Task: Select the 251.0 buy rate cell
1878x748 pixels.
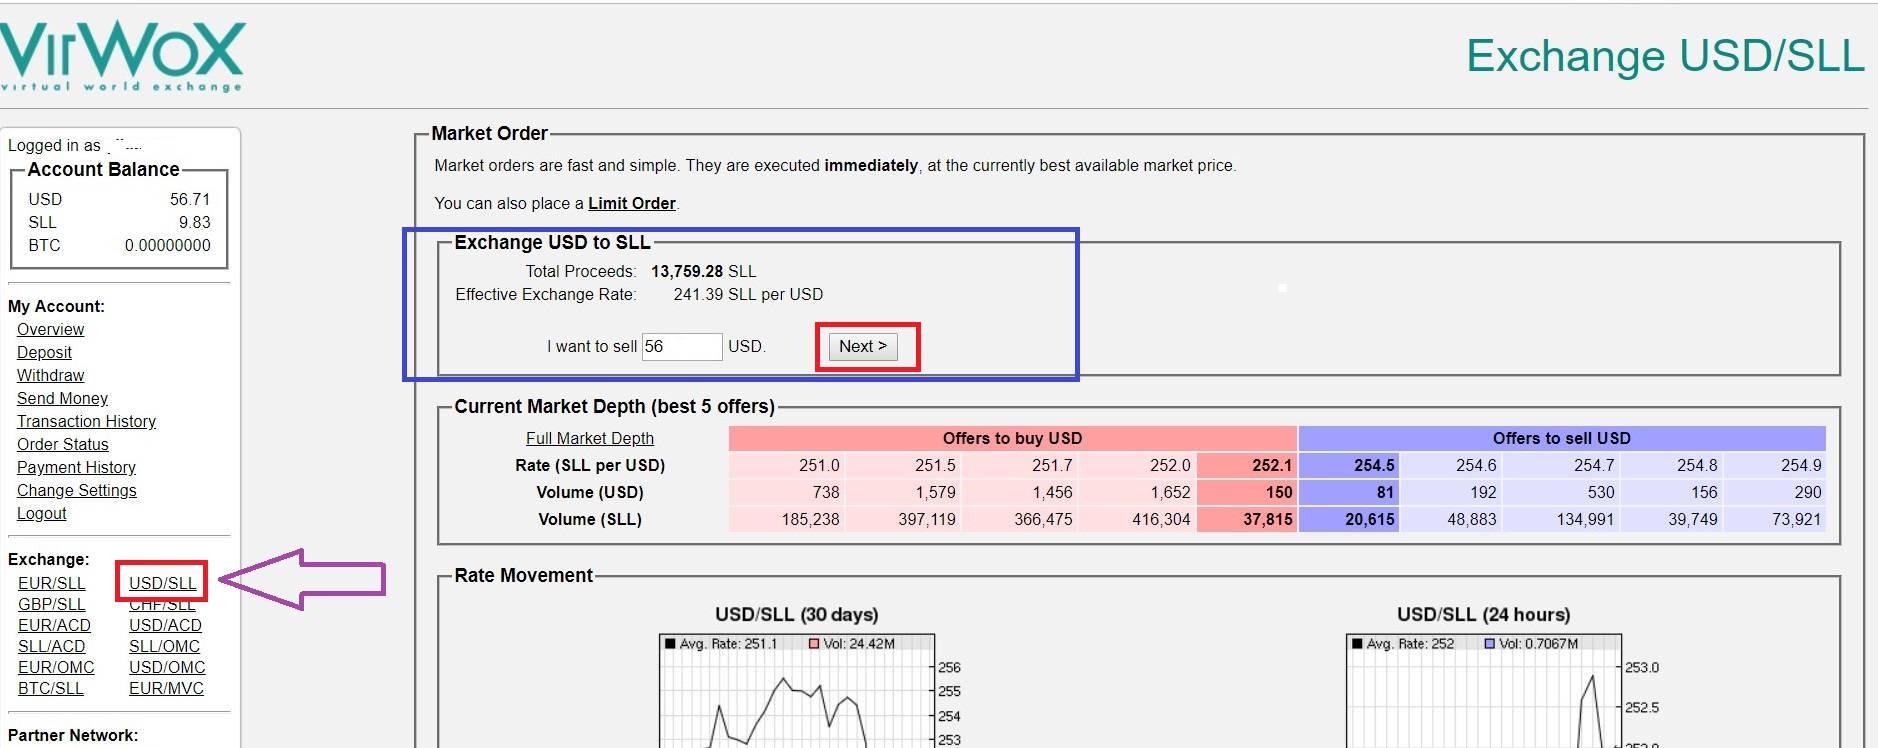Action: coord(786,465)
